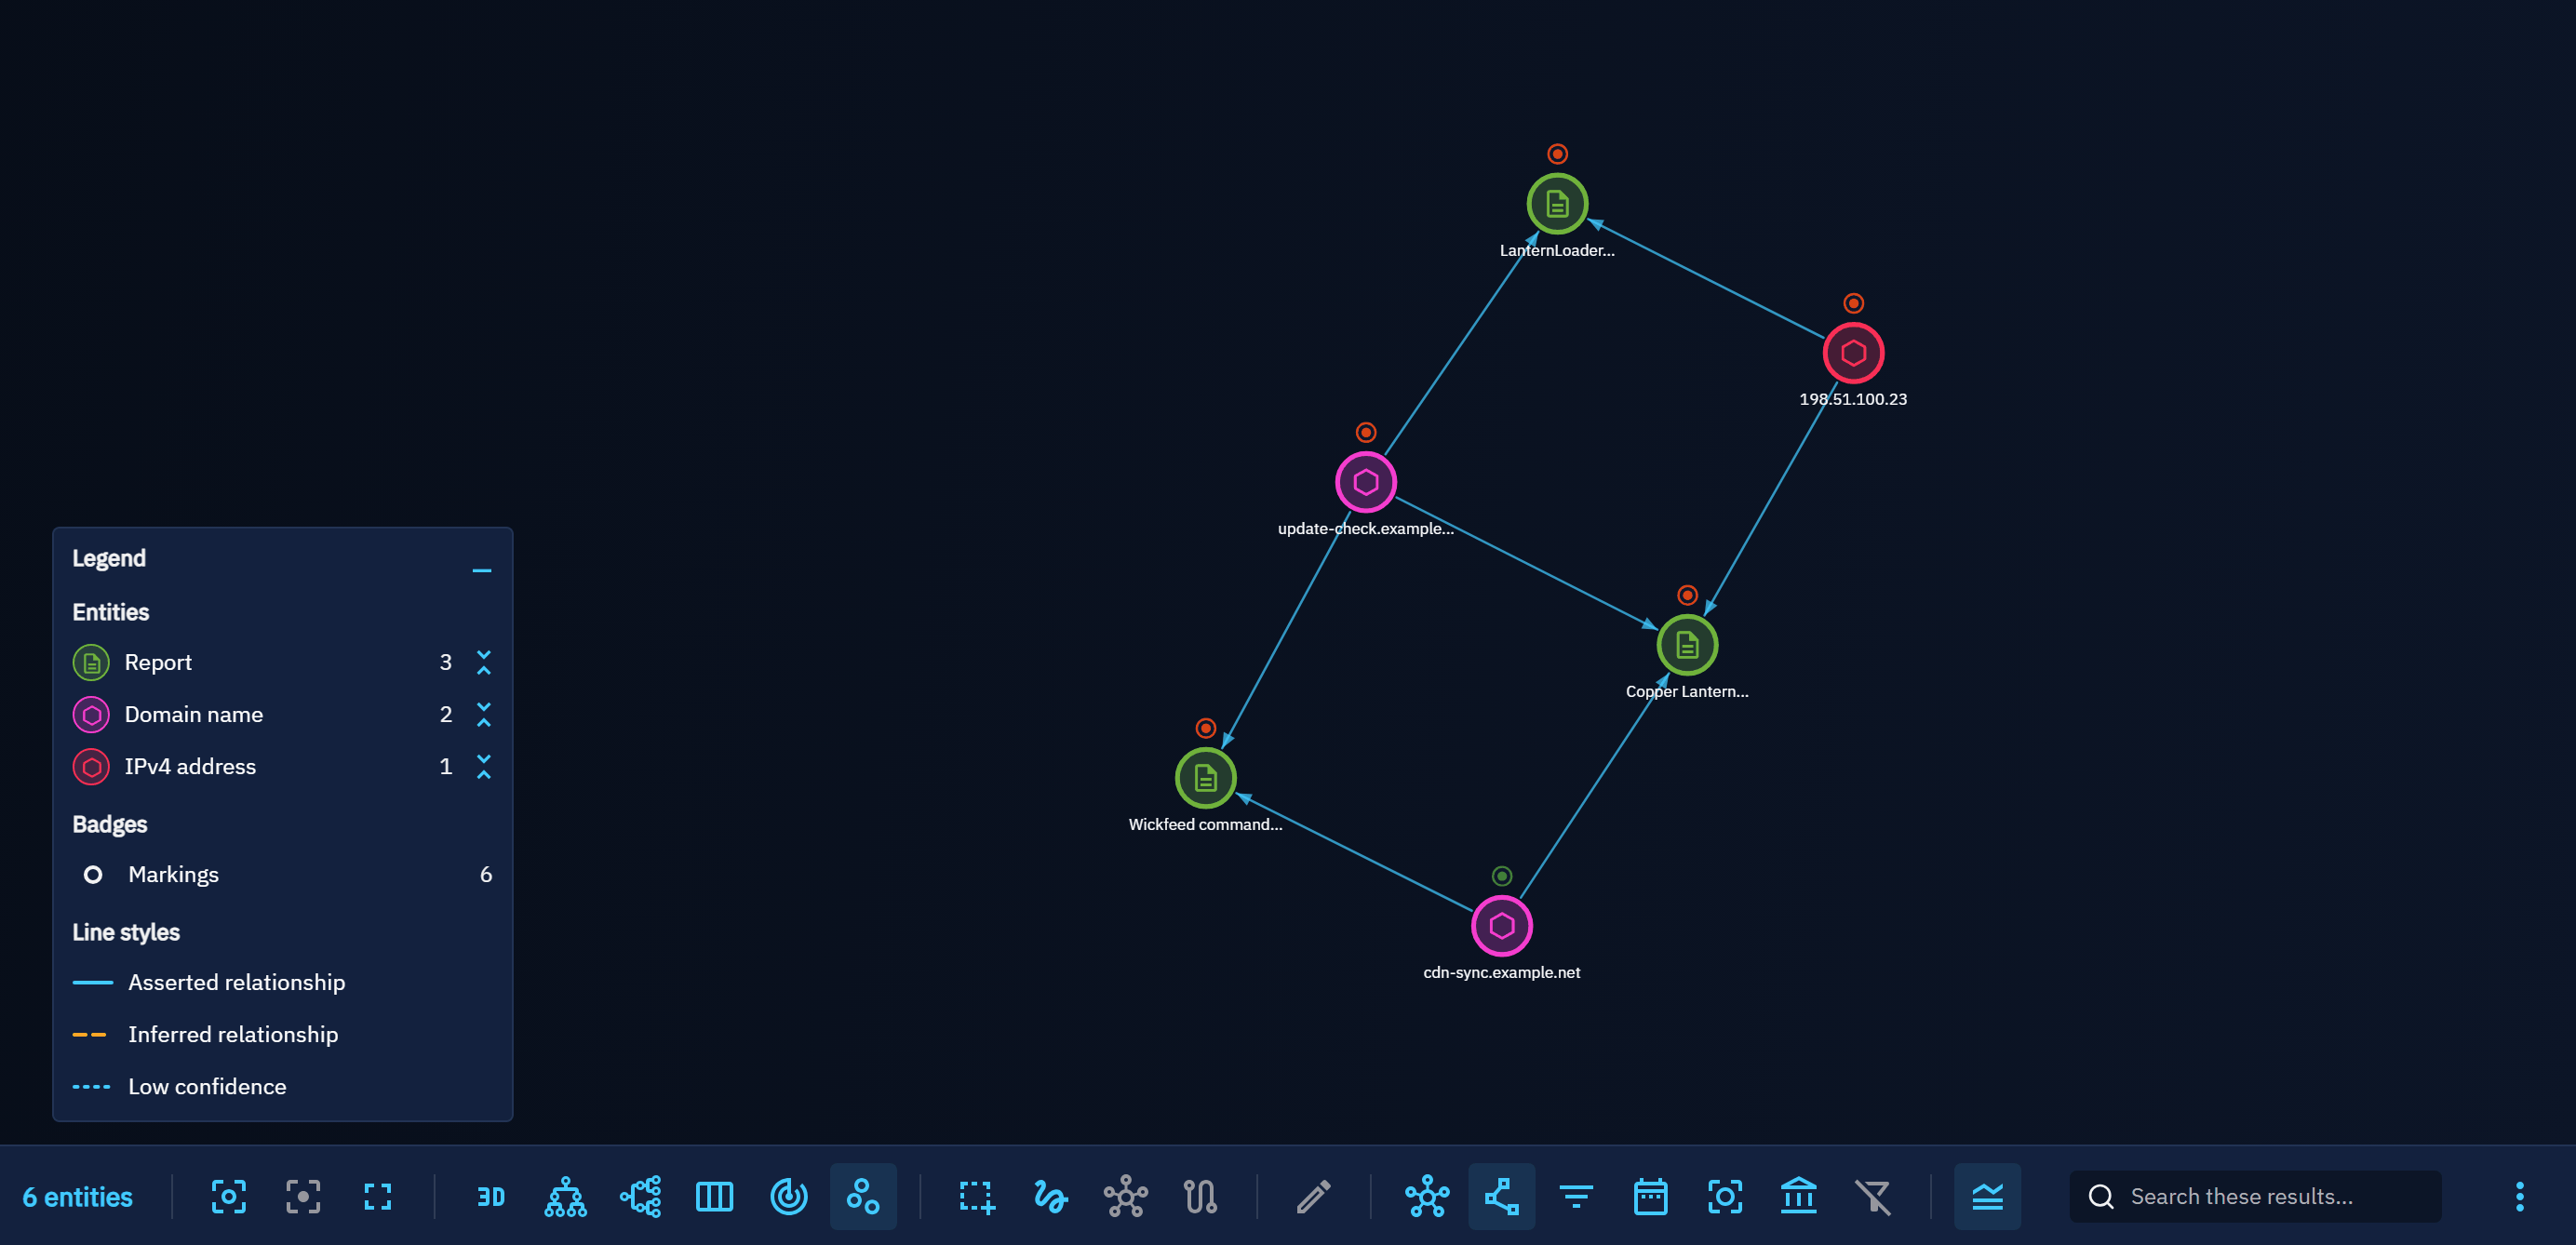
Task: Open the calendar time range icon
Action: (x=1650, y=1196)
